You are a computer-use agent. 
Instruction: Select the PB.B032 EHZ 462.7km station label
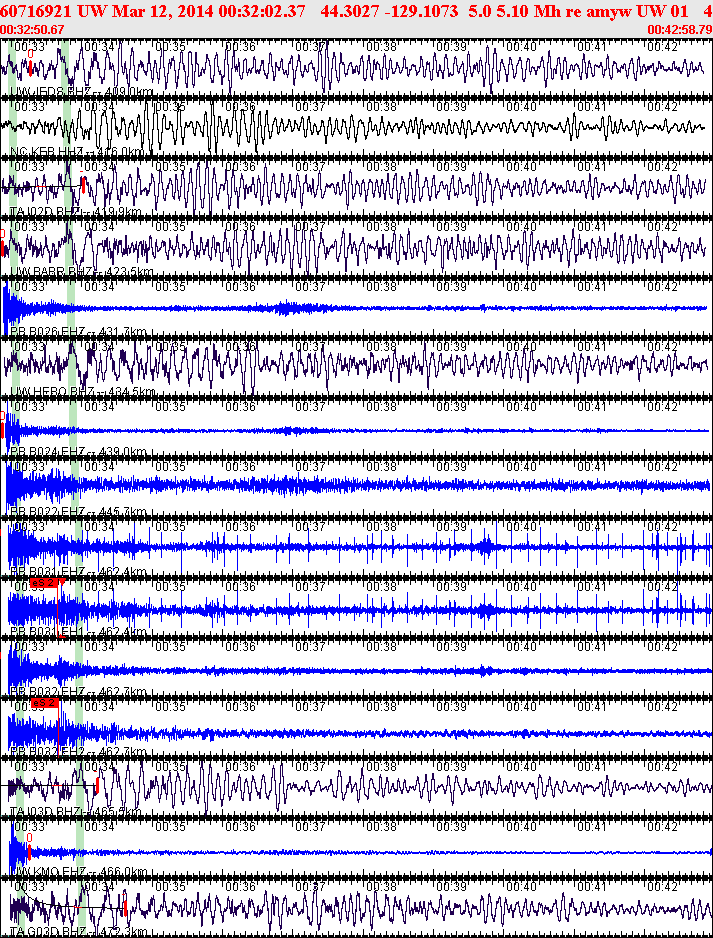(78, 692)
